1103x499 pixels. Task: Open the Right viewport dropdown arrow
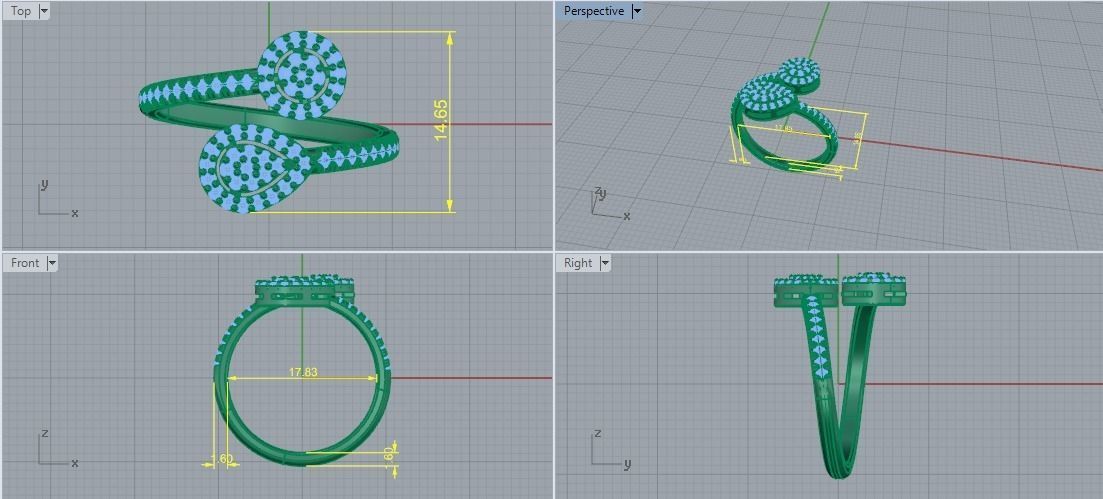coord(604,263)
